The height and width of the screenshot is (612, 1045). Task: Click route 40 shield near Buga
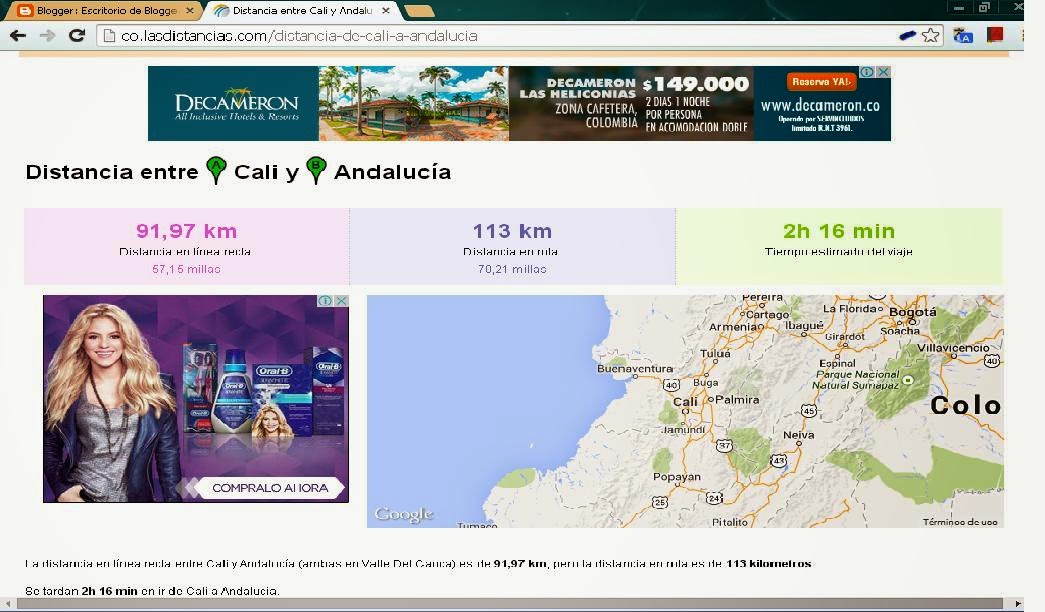pyautogui.click(x=671, y=385)
